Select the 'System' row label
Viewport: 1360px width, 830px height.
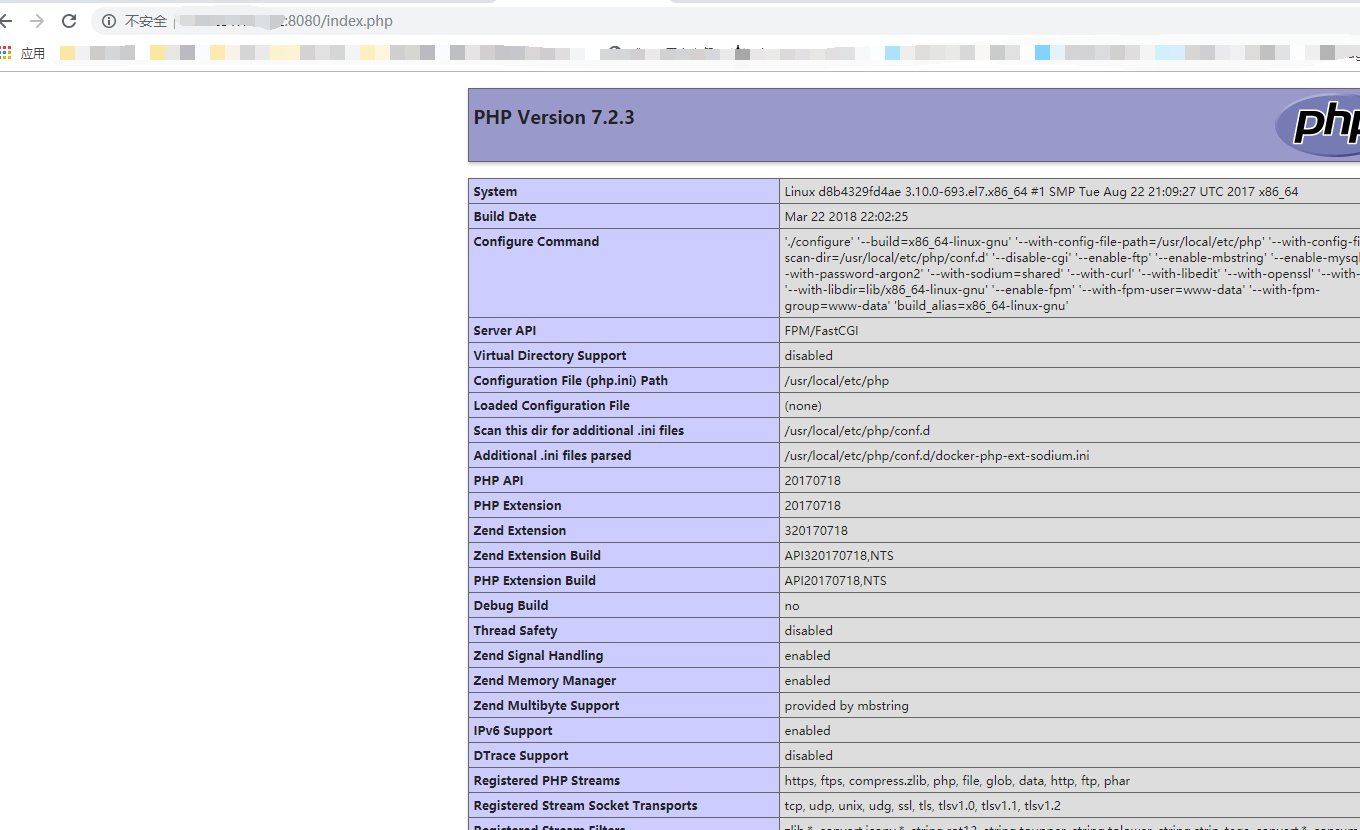pos(495,192)
